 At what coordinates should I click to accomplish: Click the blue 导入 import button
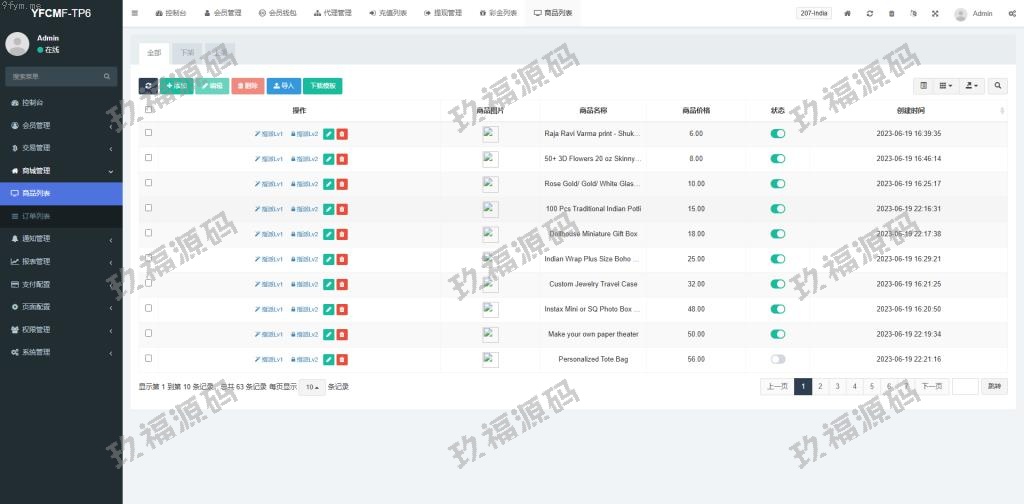point(284,86)
